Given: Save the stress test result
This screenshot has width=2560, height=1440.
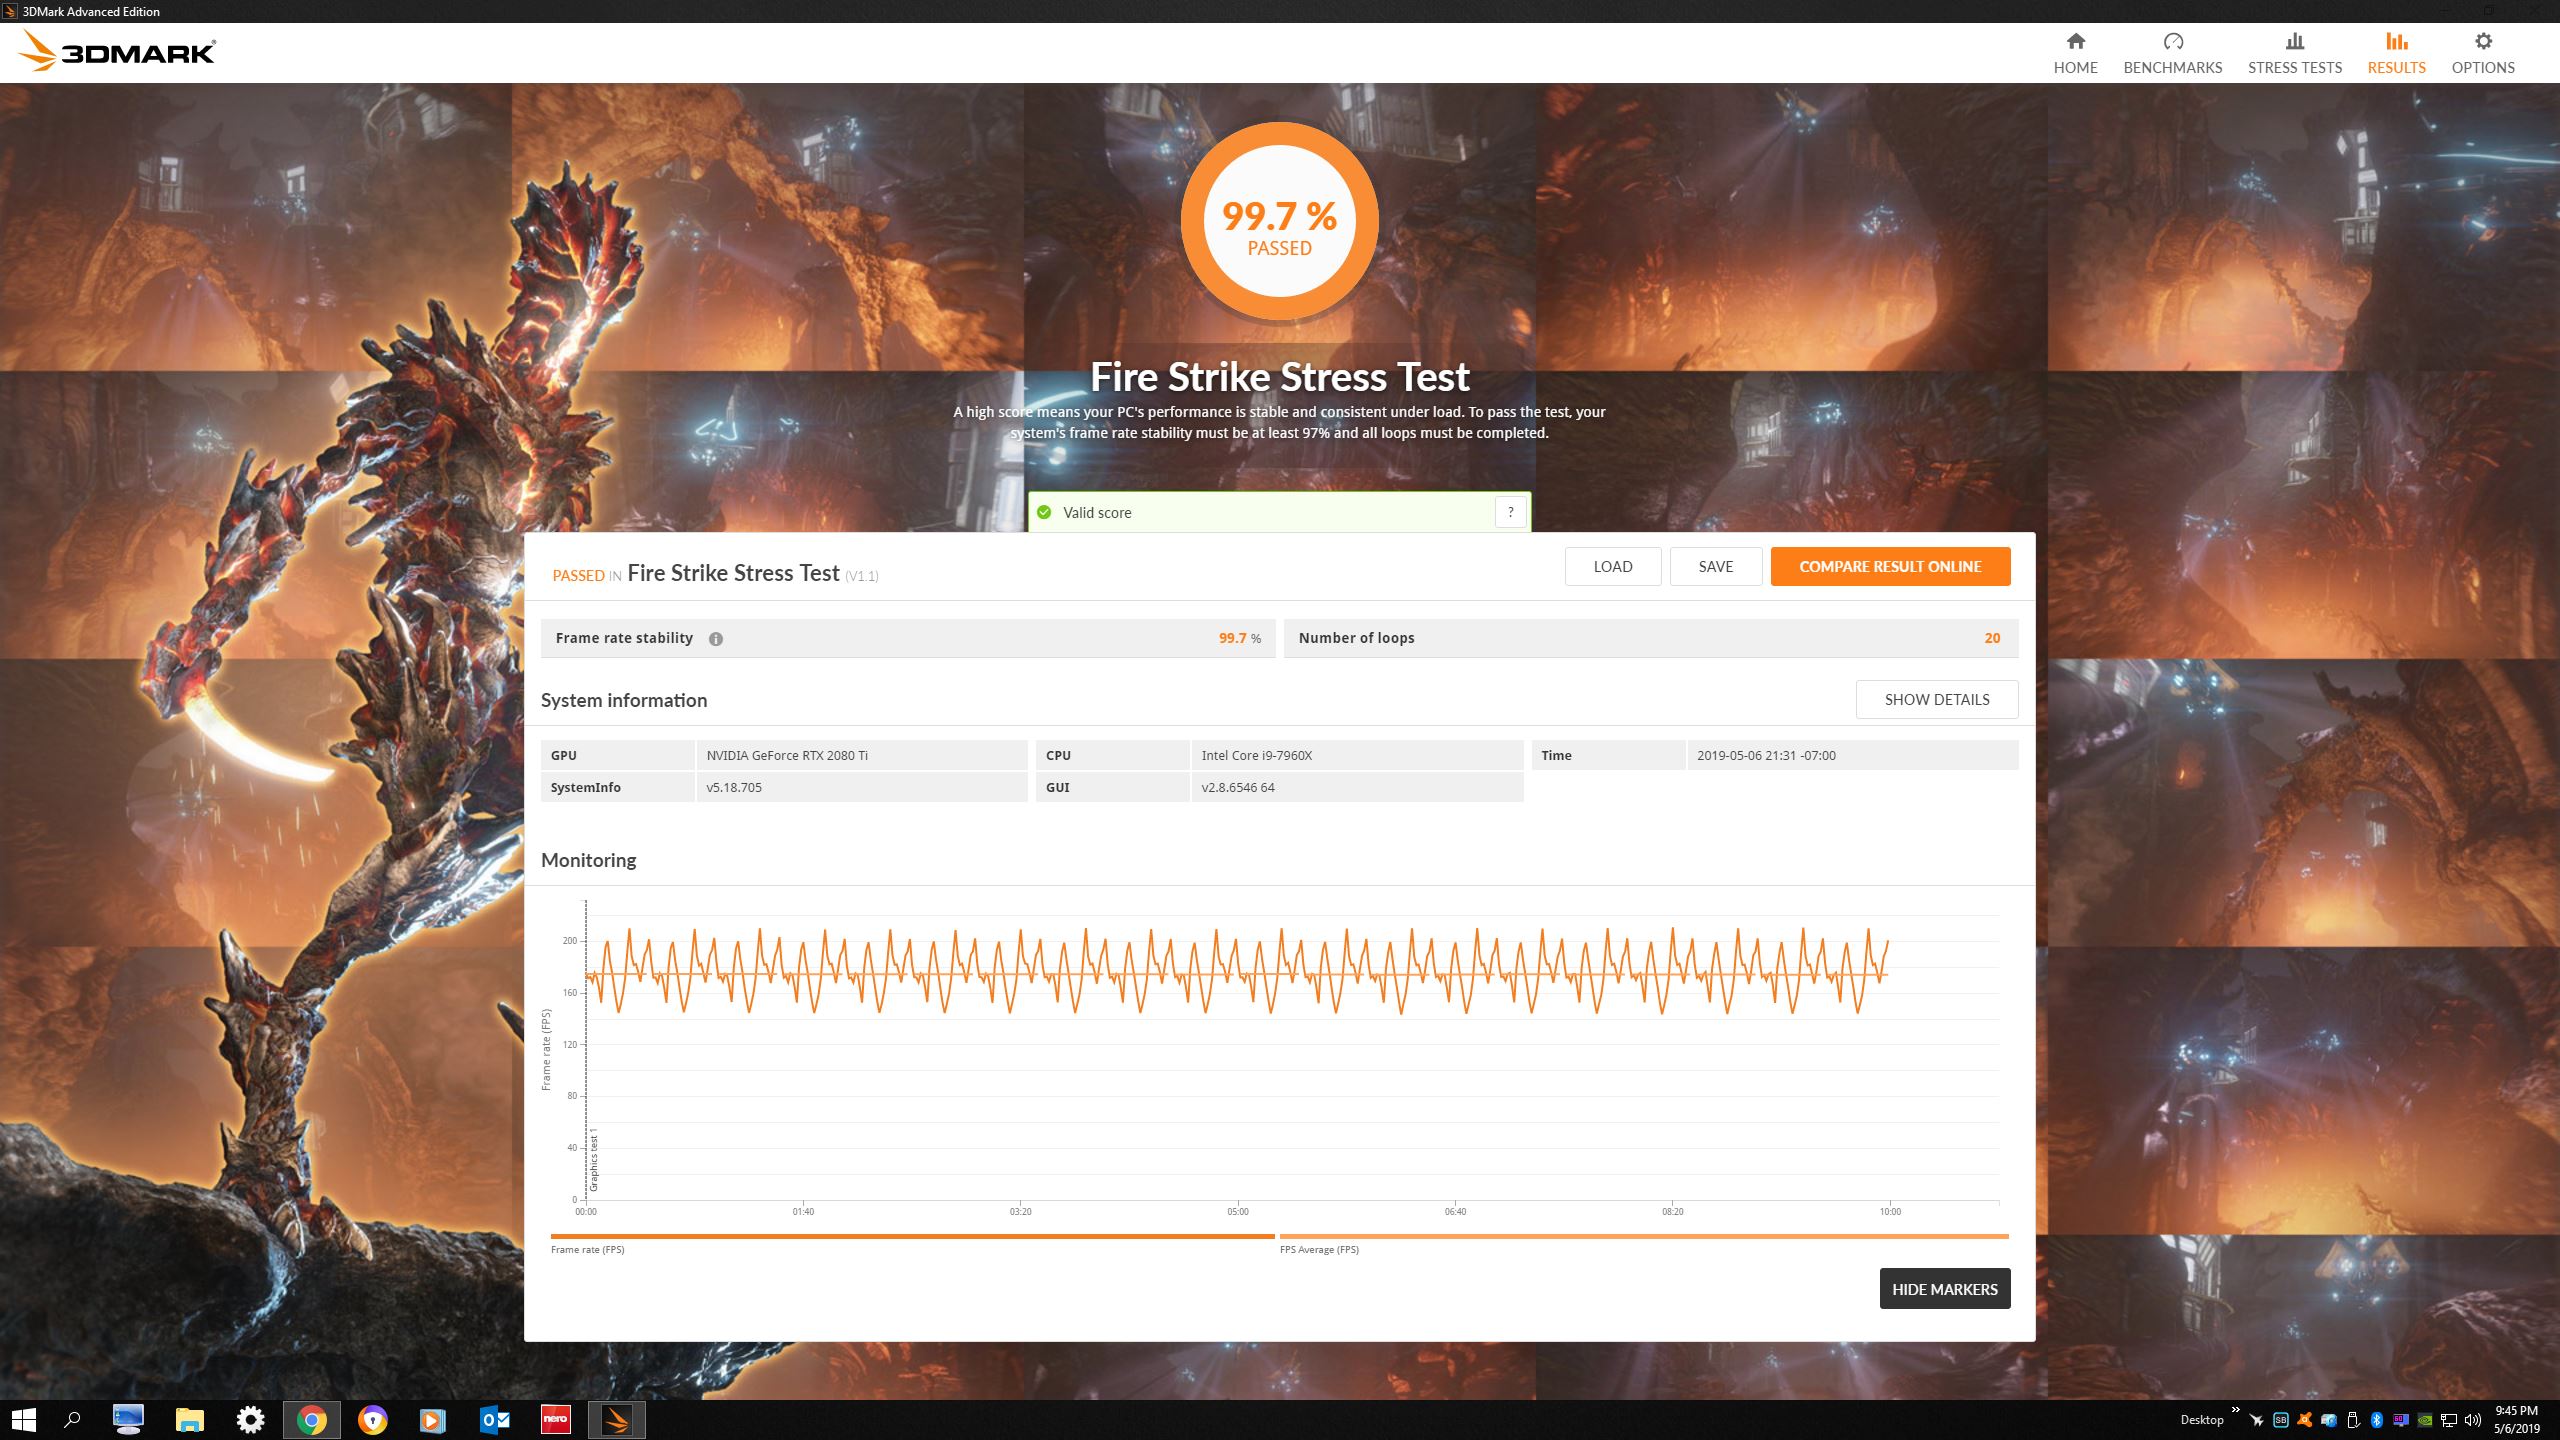Looking at the screenshot, I should 1715,566.
